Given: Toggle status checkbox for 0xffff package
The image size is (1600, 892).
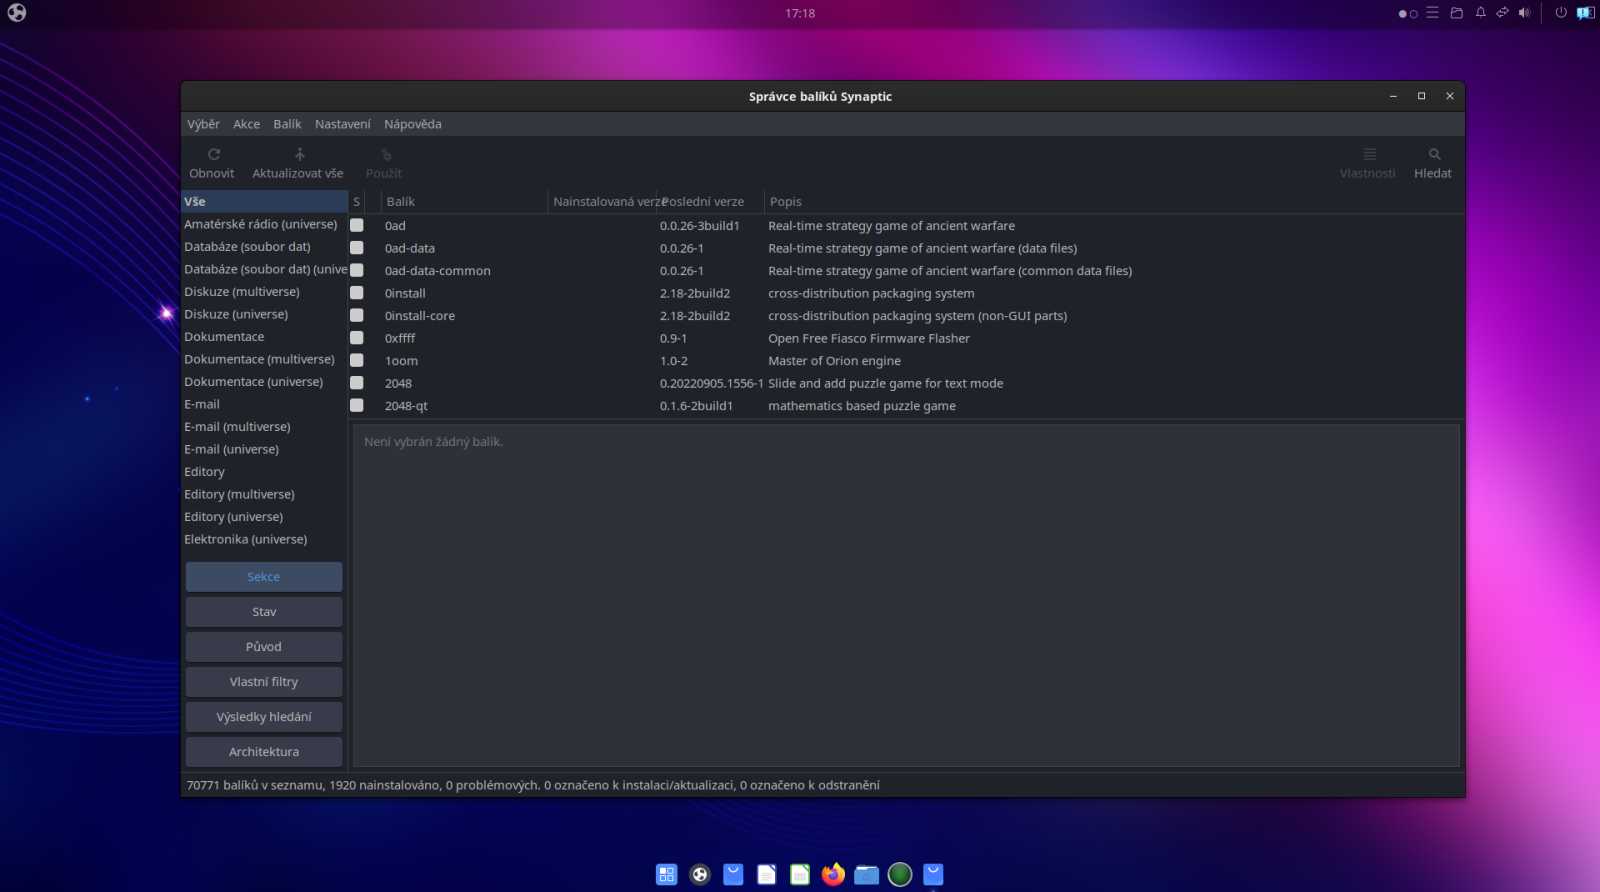Looking at the screenshot, I should click(357, 338).
